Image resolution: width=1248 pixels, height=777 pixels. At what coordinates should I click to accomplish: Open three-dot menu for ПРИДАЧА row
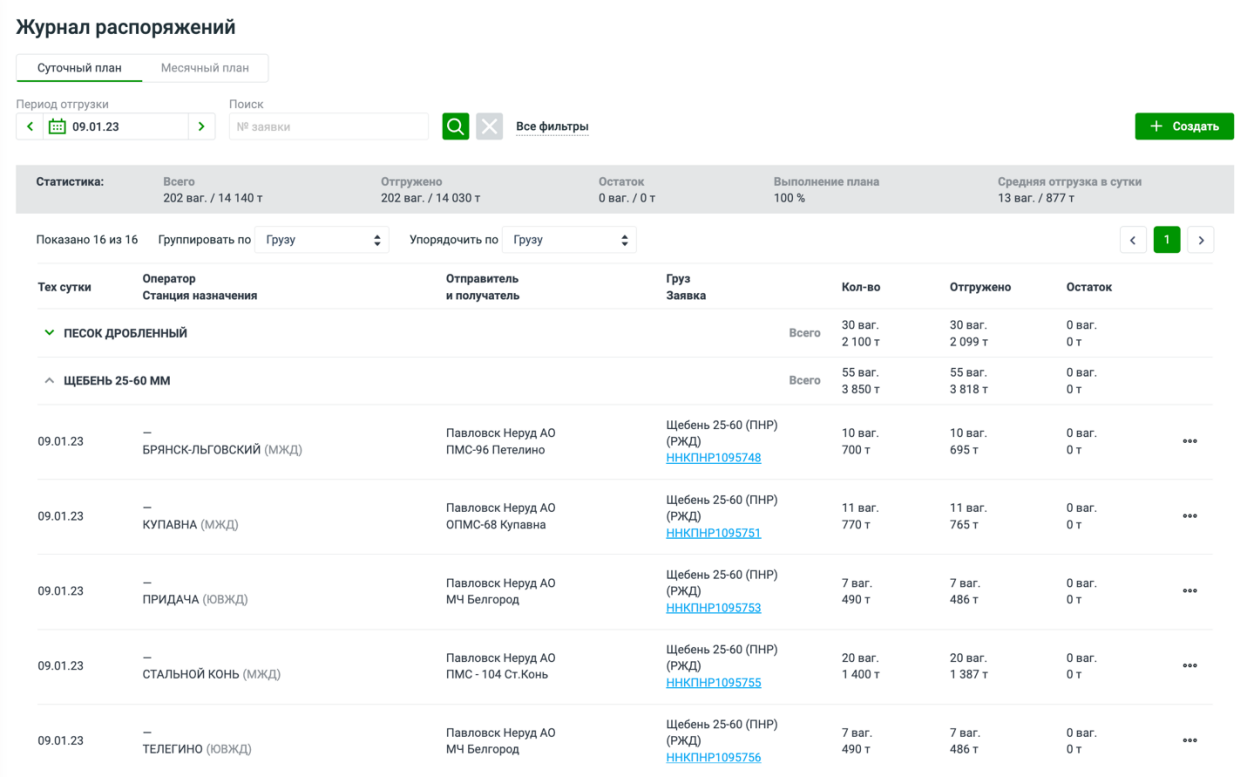[1189, 591]
